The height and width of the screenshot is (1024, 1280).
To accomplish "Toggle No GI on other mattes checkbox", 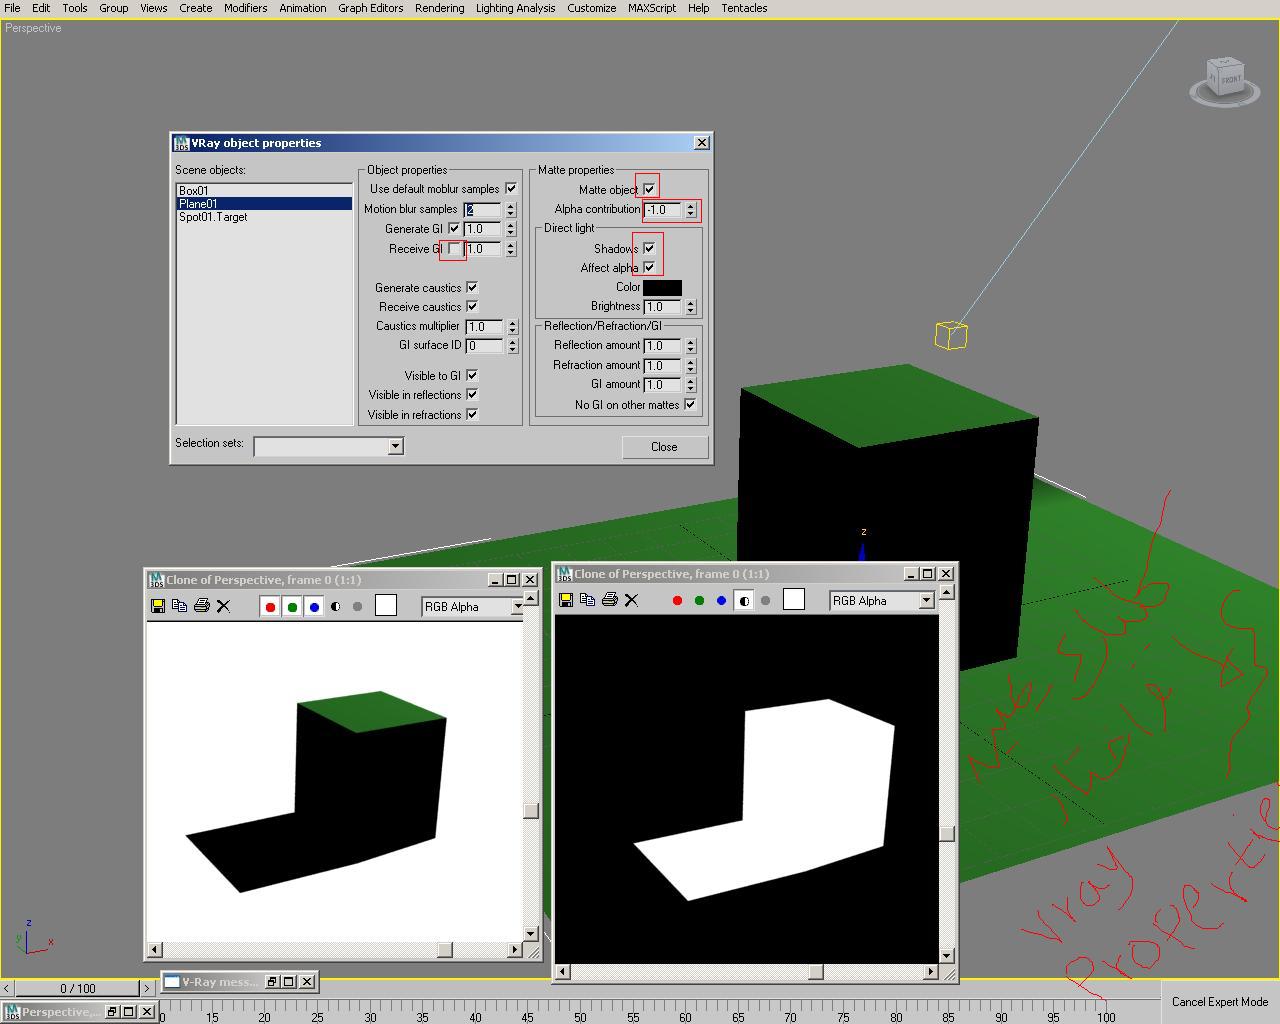I will click(689, 404).
